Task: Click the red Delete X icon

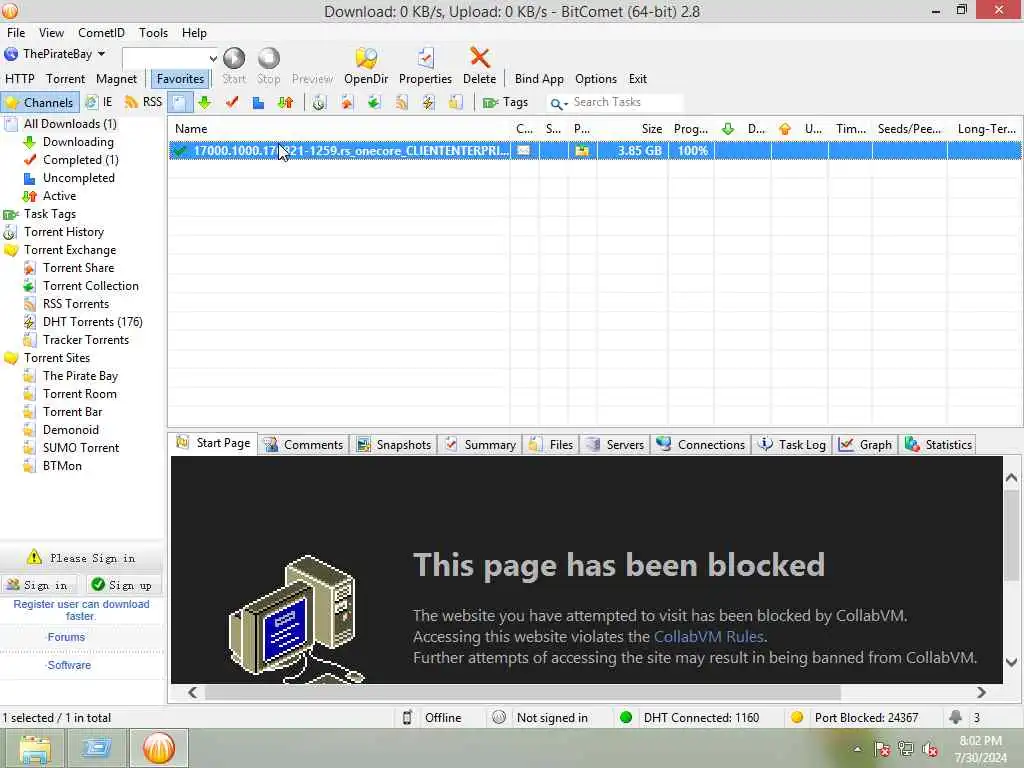Action: tap(479, 57)
